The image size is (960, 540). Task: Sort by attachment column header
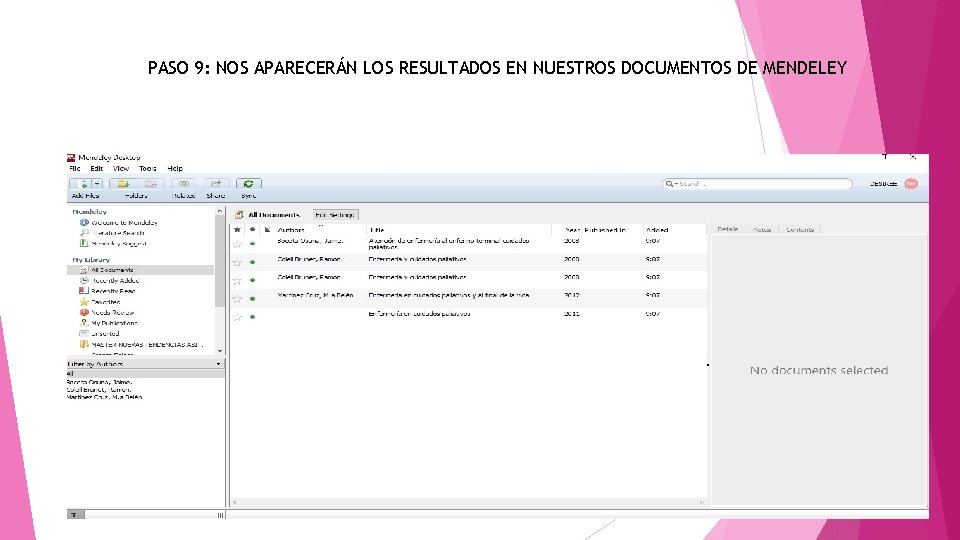pyautogui.click(x=268, y=230)
